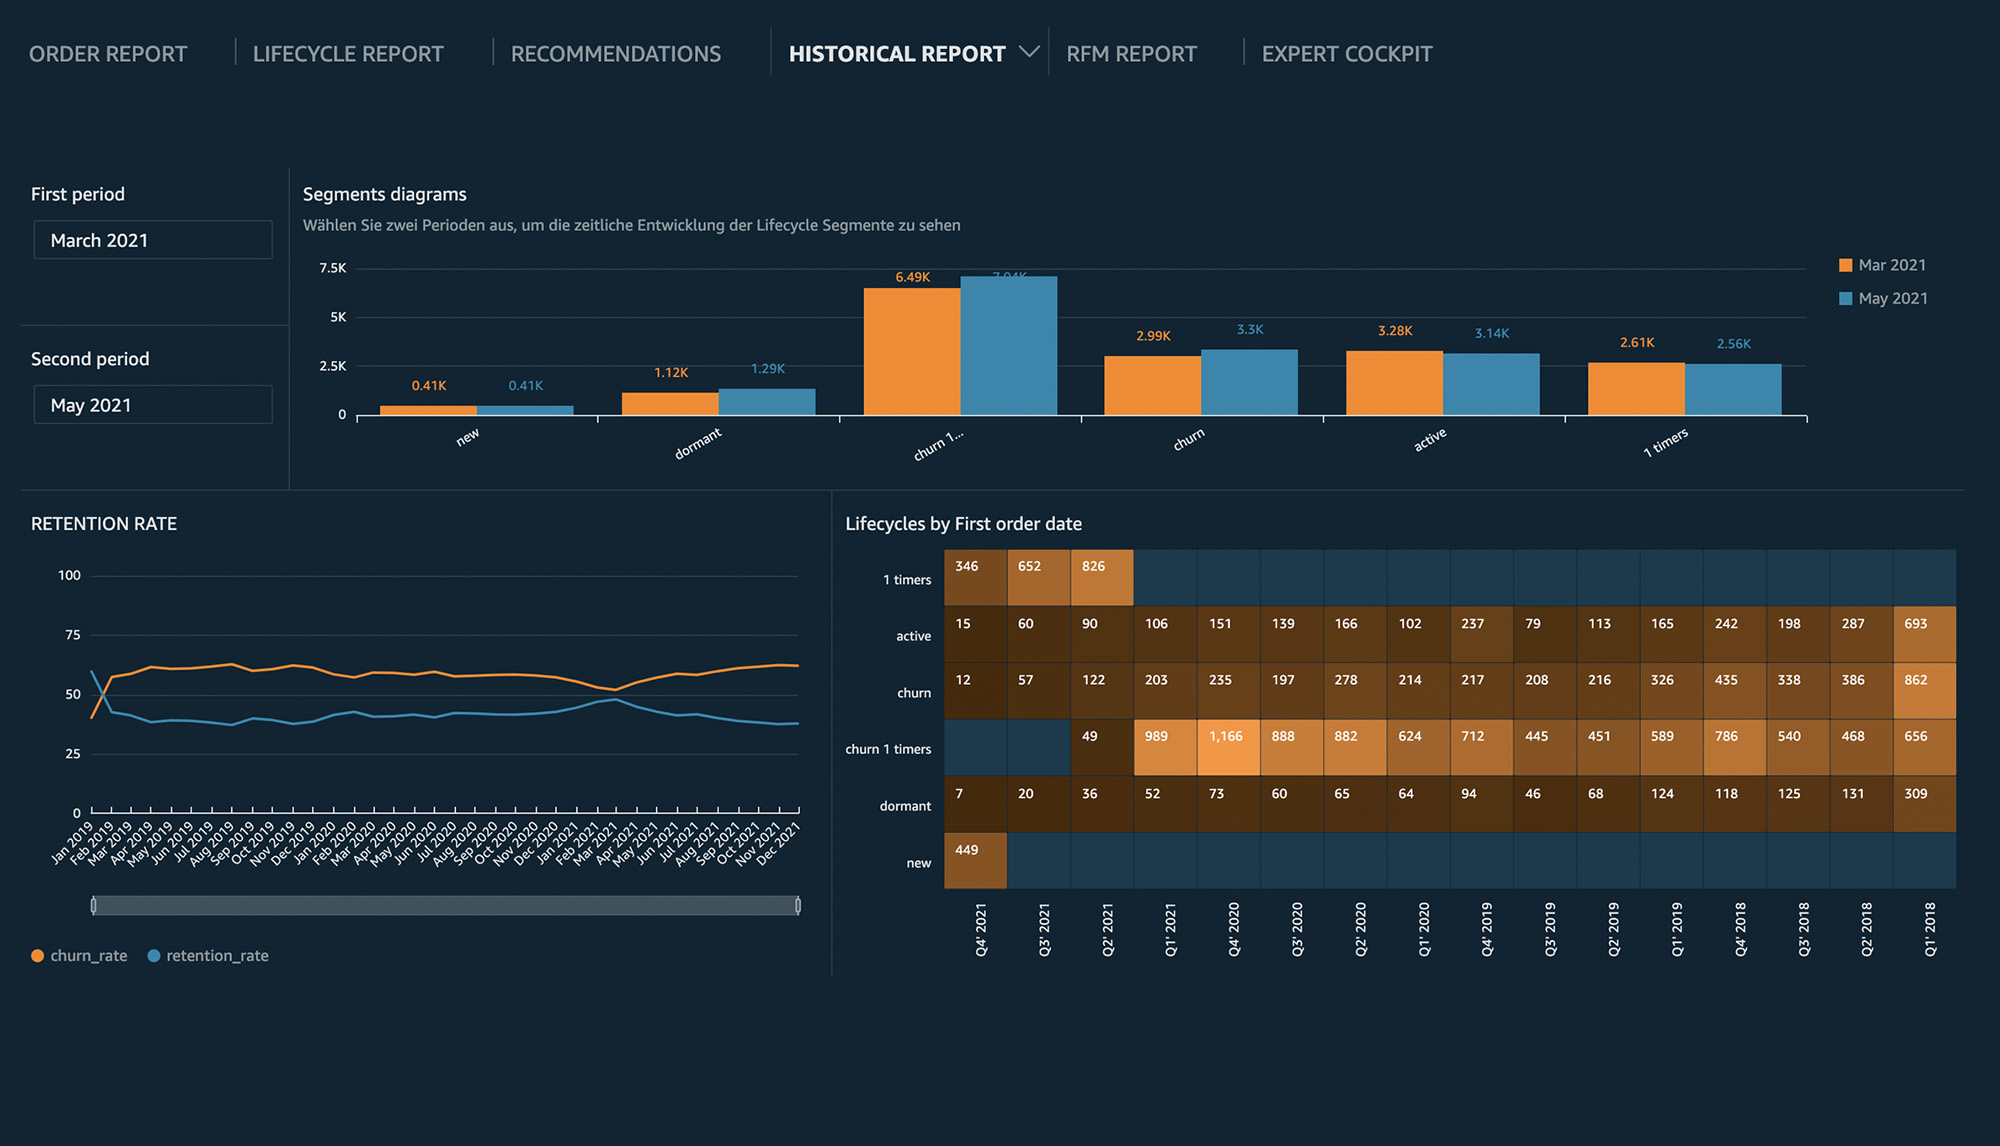Grab right handle of retention range slider
Image resolution: width=2000 pixels, height=1146 pixels.
pyautogui.click(x=797, y=906)
